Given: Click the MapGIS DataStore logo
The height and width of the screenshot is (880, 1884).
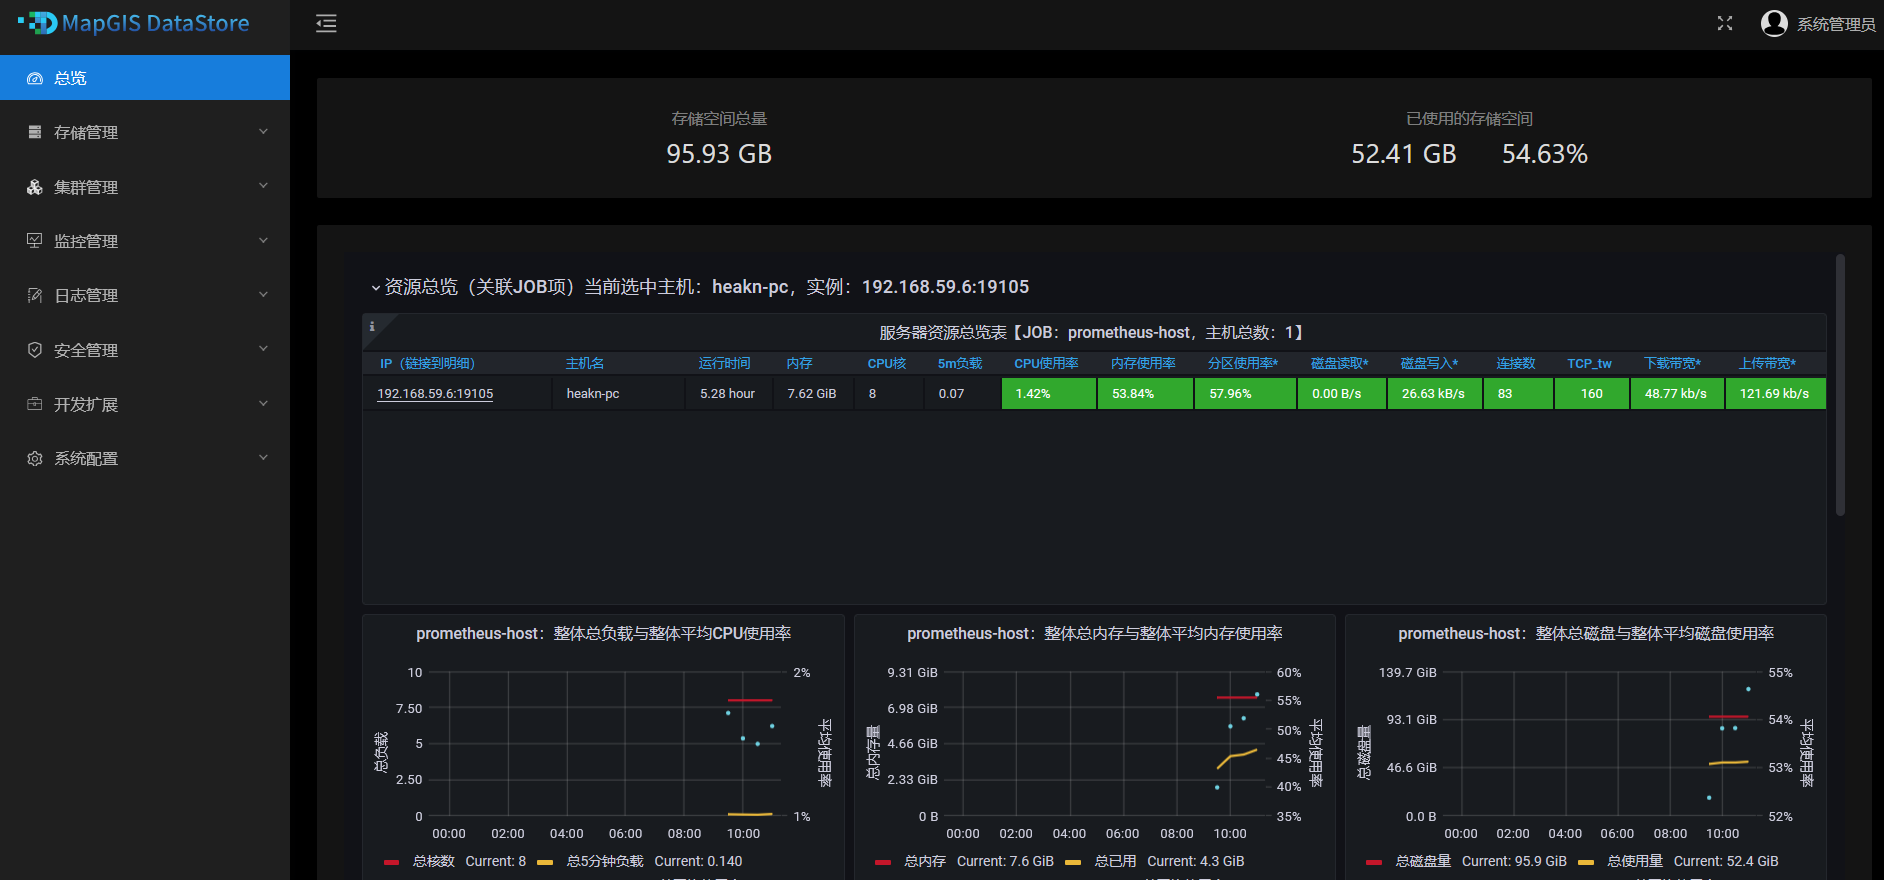Looking at the screenshot, I should point(133,23).
